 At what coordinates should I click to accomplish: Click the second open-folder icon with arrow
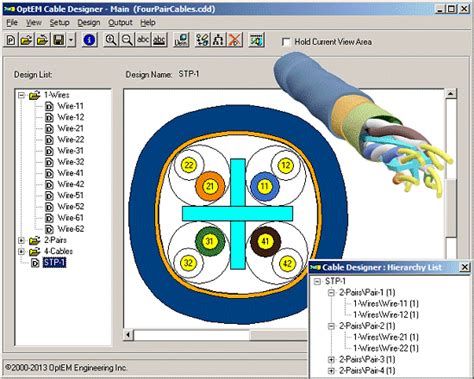42,40
